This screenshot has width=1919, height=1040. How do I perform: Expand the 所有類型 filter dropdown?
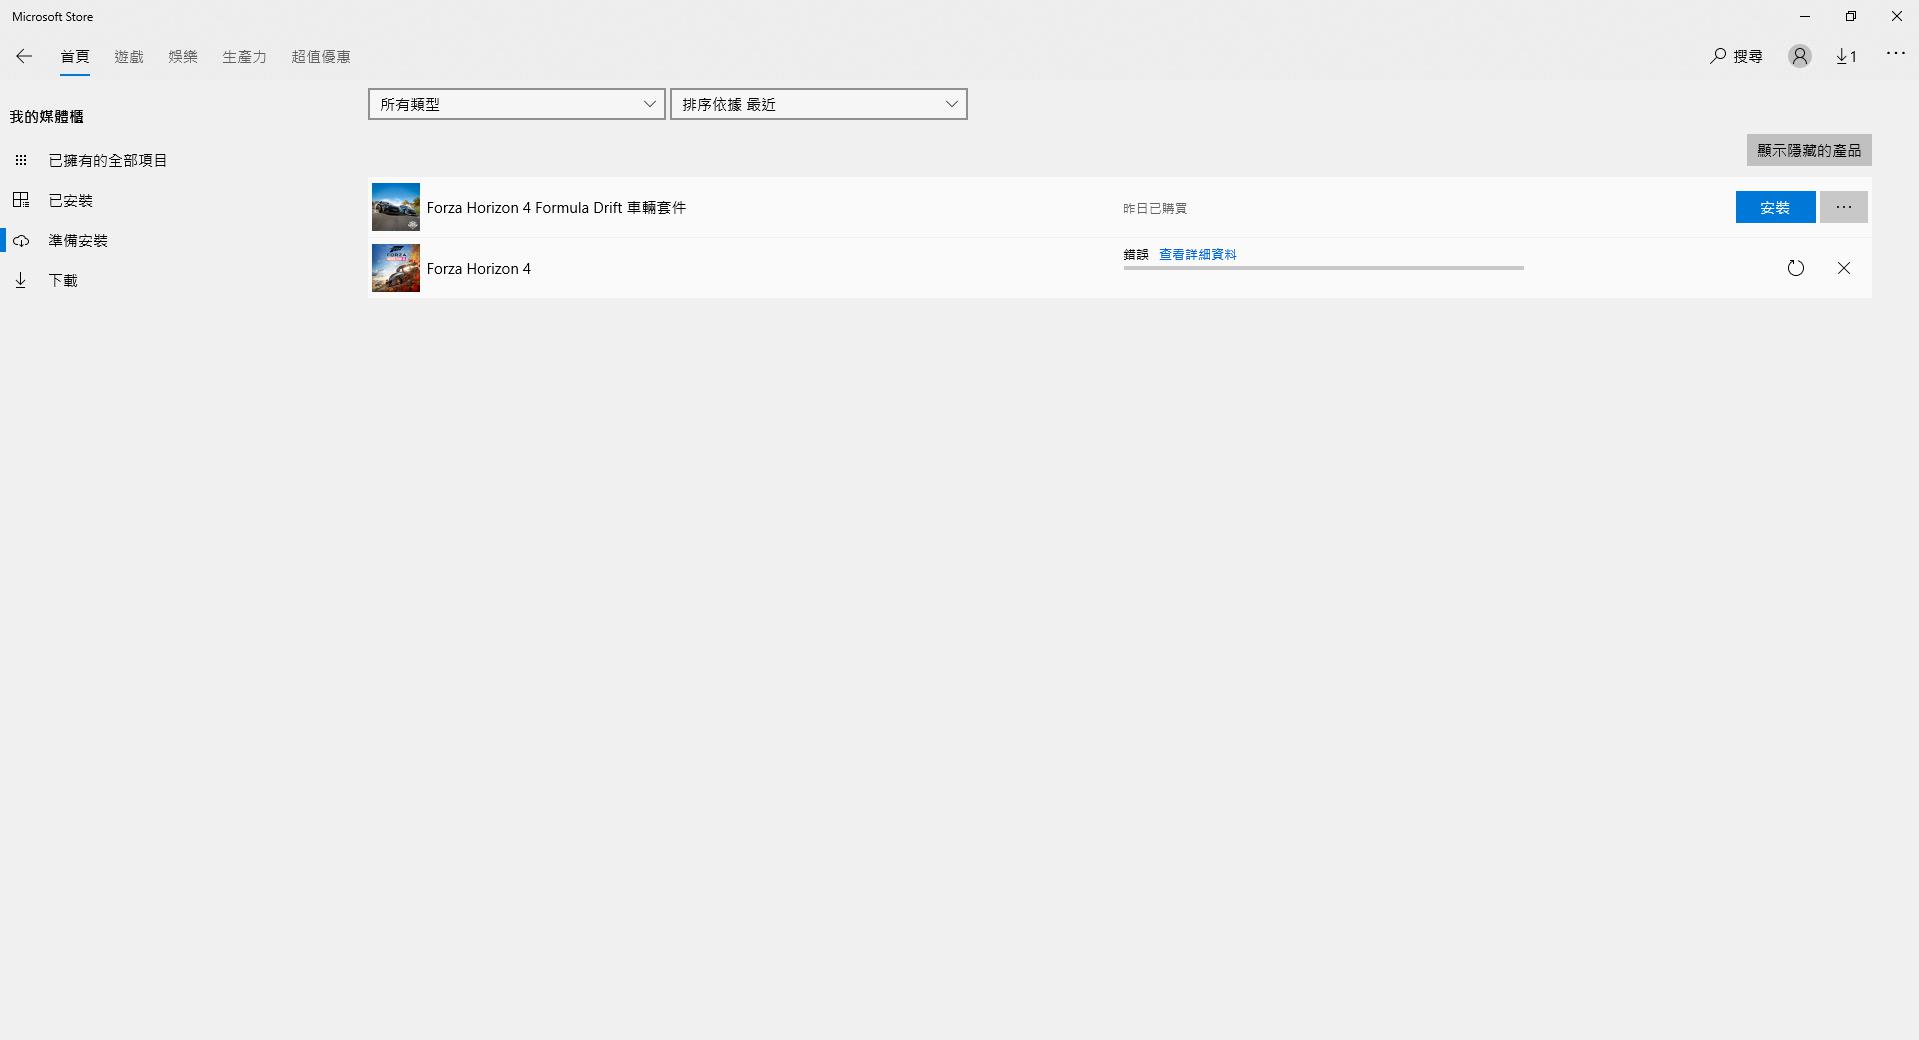tap(517, 104)
